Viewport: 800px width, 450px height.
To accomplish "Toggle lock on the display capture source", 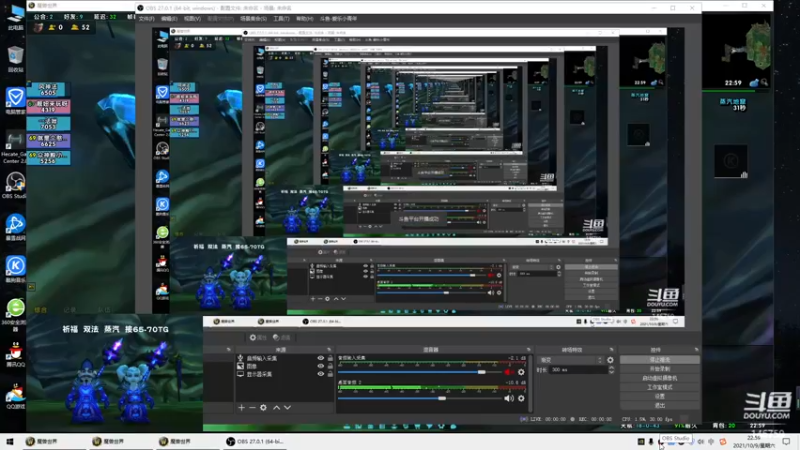I will point(330,373).
